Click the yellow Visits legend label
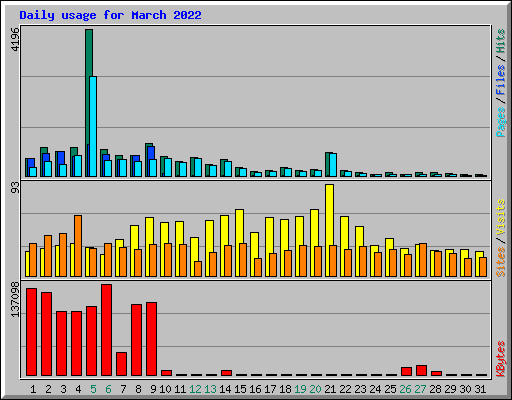 point(500,218)
